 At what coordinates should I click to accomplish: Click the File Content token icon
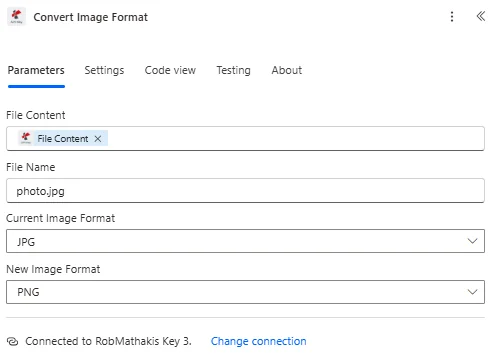pyautogui.click(x=26, y=138)
